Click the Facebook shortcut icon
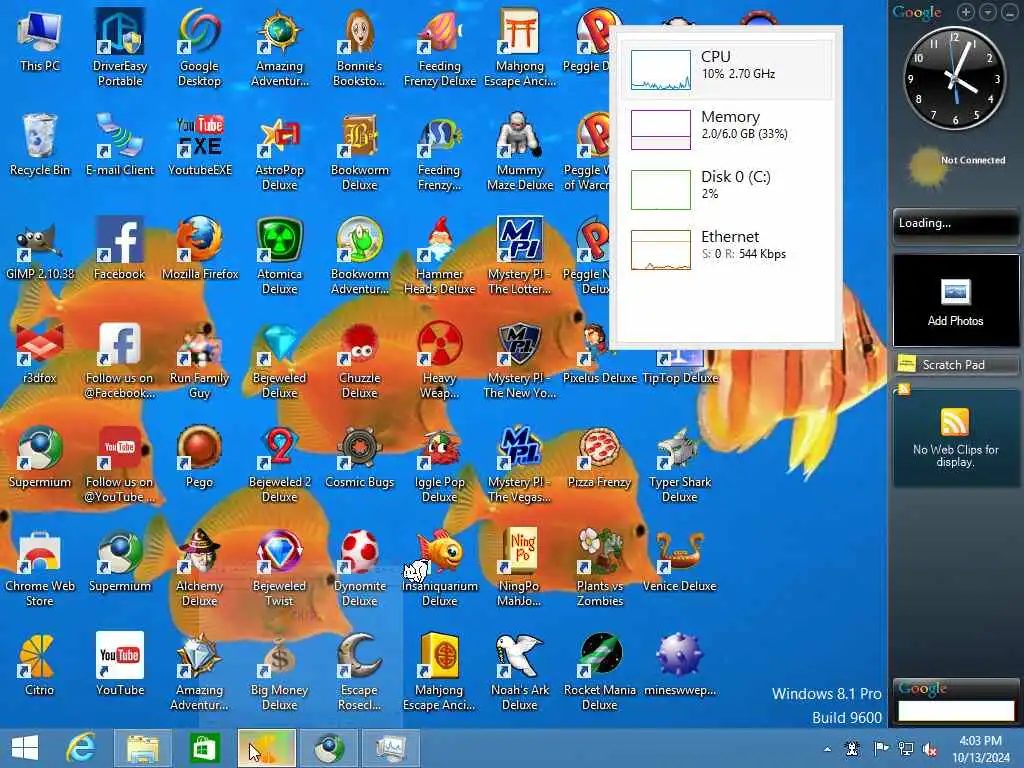 point(120,249)
